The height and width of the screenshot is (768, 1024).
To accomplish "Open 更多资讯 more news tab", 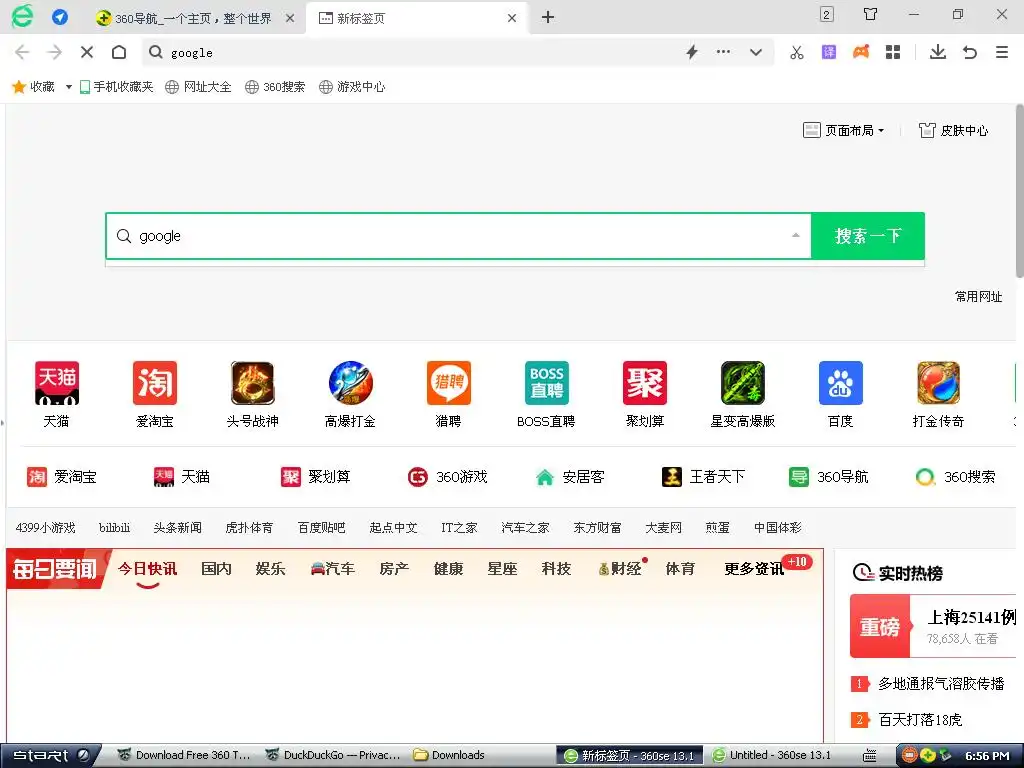I will (754, 569).
